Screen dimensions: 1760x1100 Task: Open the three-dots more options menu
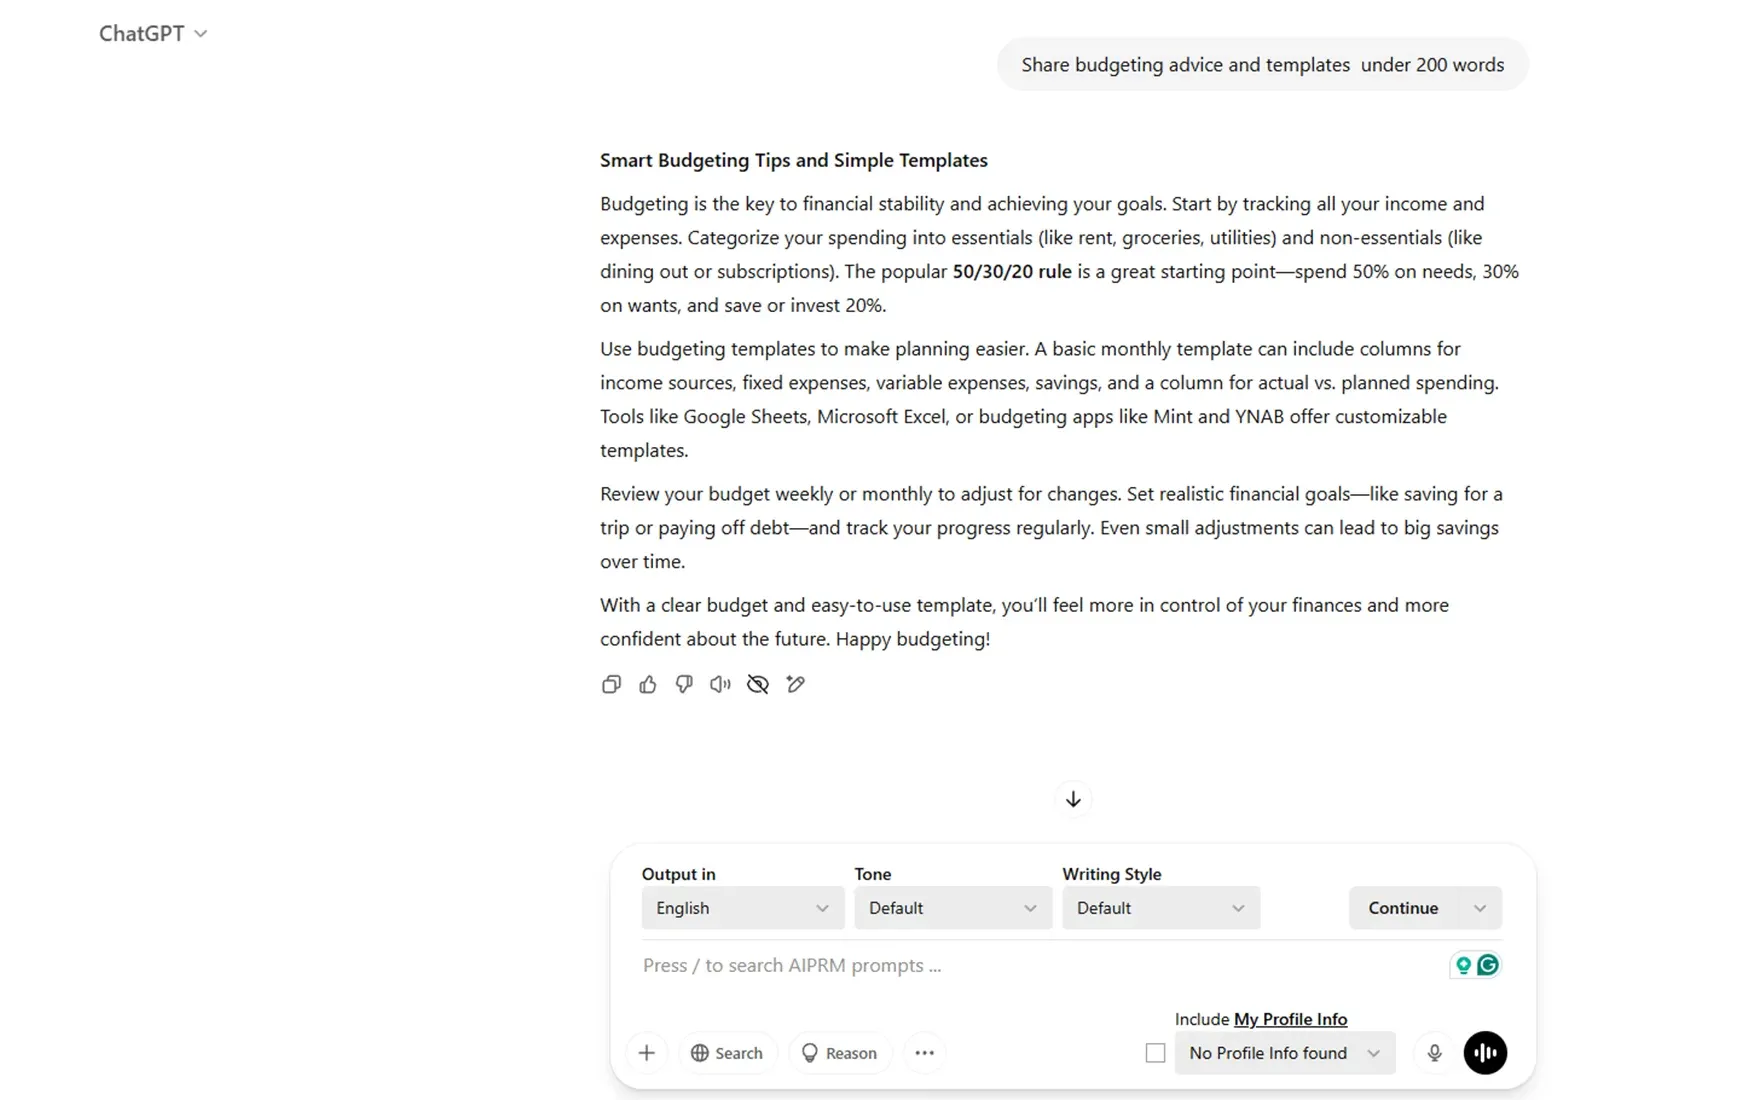click(x=925, y=1053)
